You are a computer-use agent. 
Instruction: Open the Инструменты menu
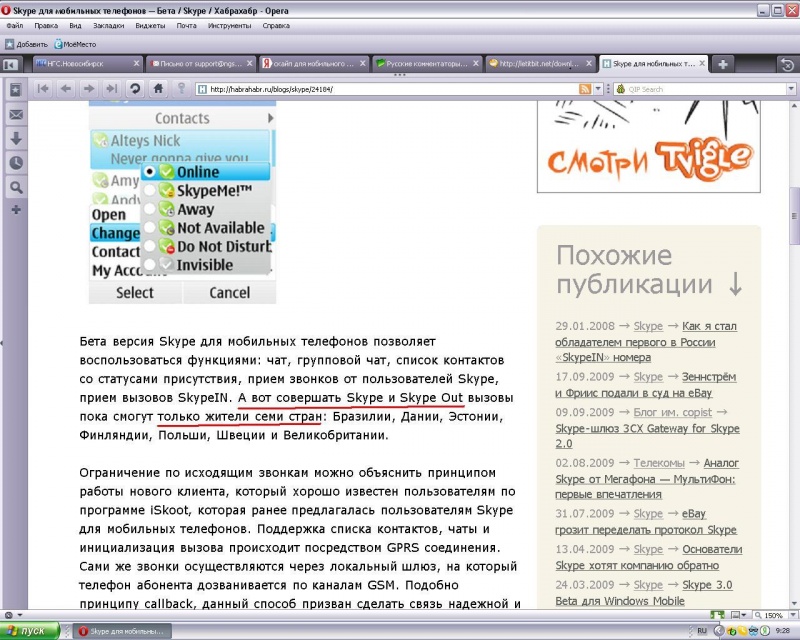(x=229, y=25)
